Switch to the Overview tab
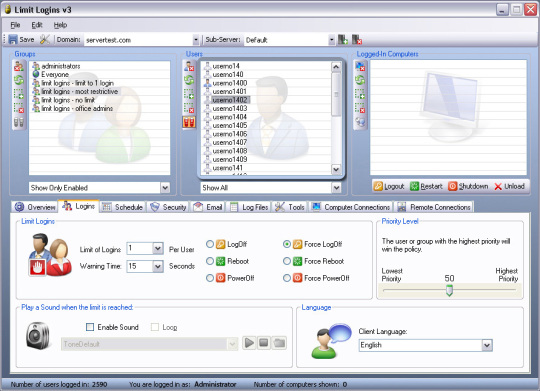This screenshot has width=540, height=391. click(35, 207)
